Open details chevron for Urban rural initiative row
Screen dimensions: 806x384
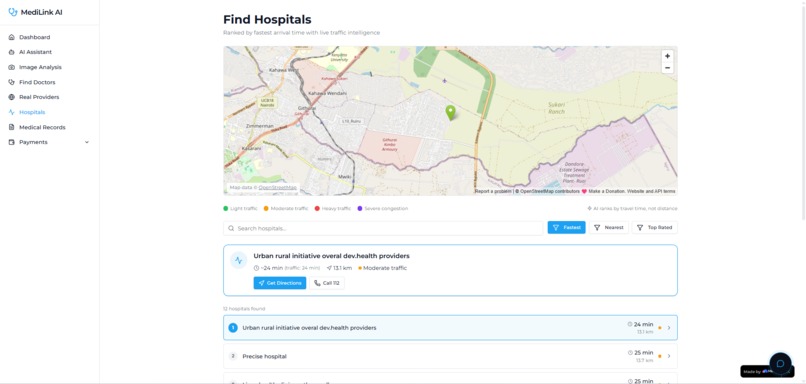click(669, 327)
